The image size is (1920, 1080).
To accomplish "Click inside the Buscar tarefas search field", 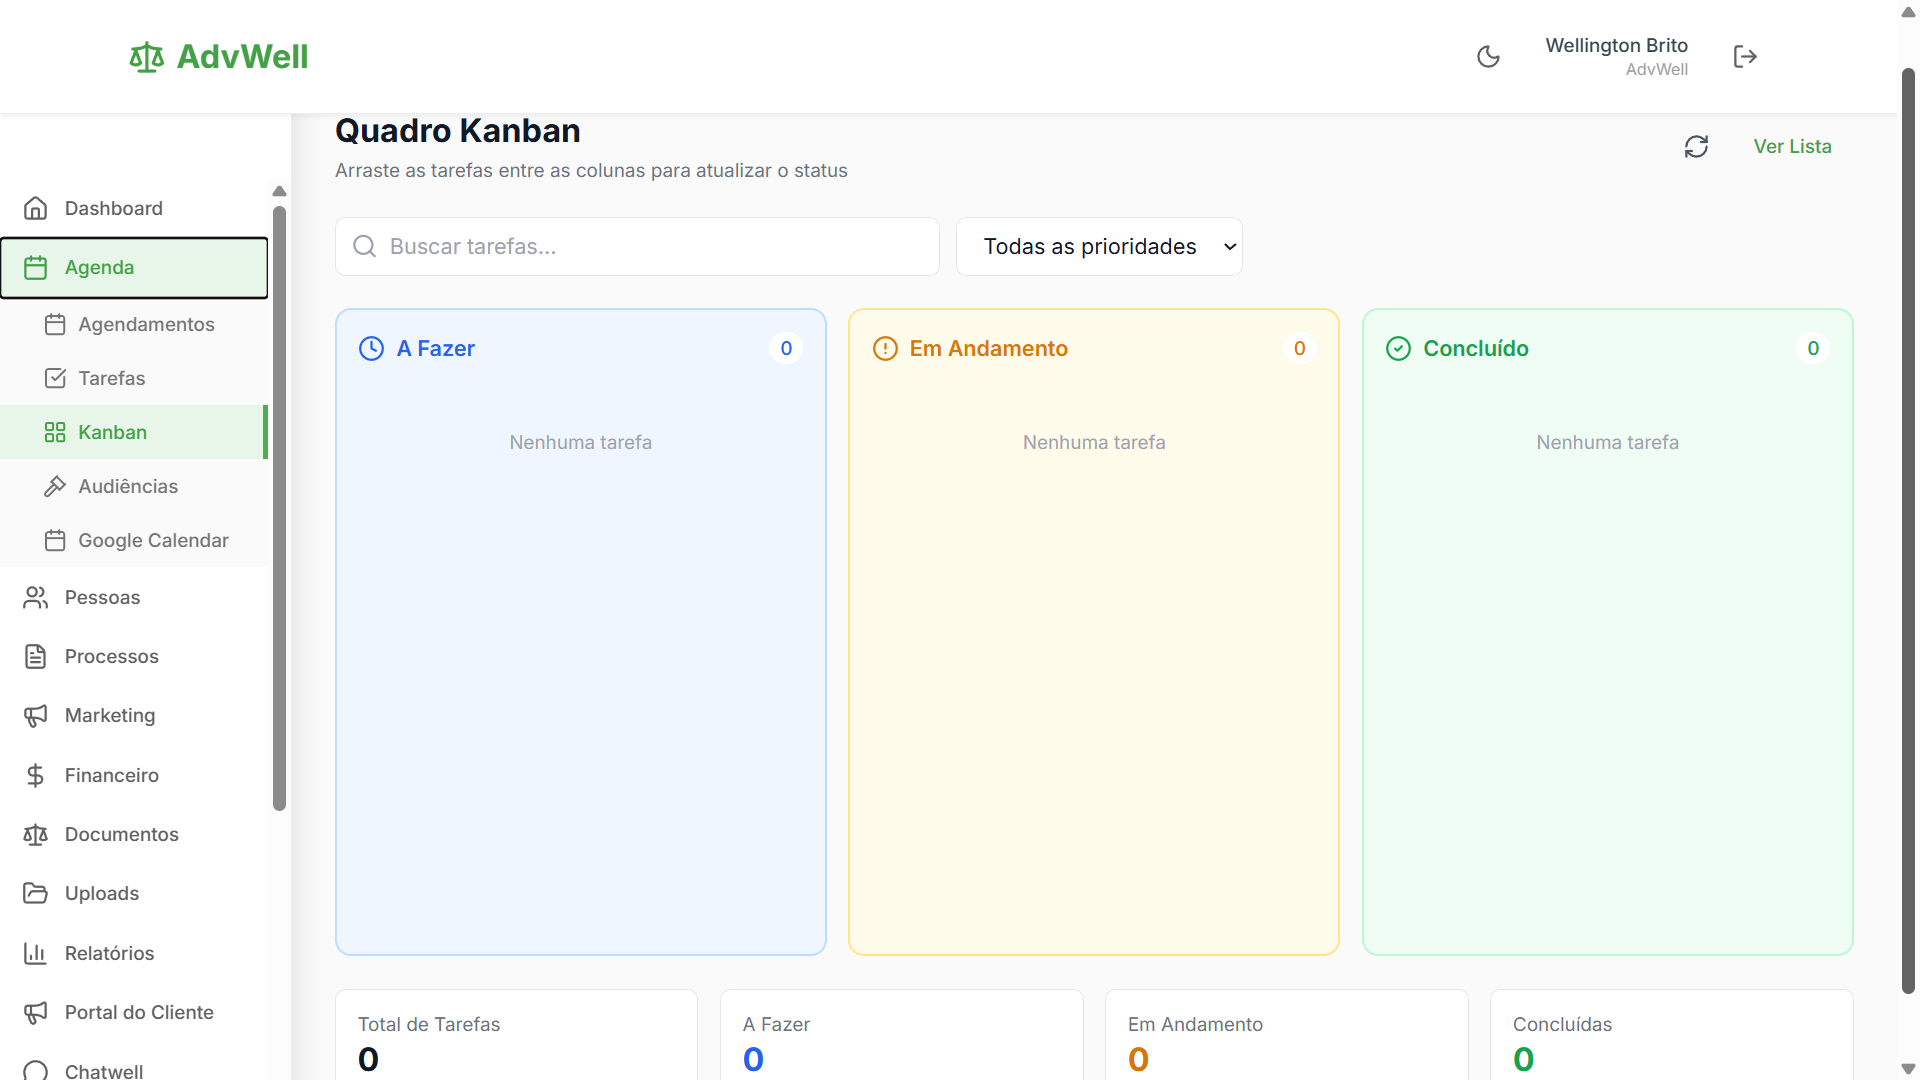I will pos(637,246).
